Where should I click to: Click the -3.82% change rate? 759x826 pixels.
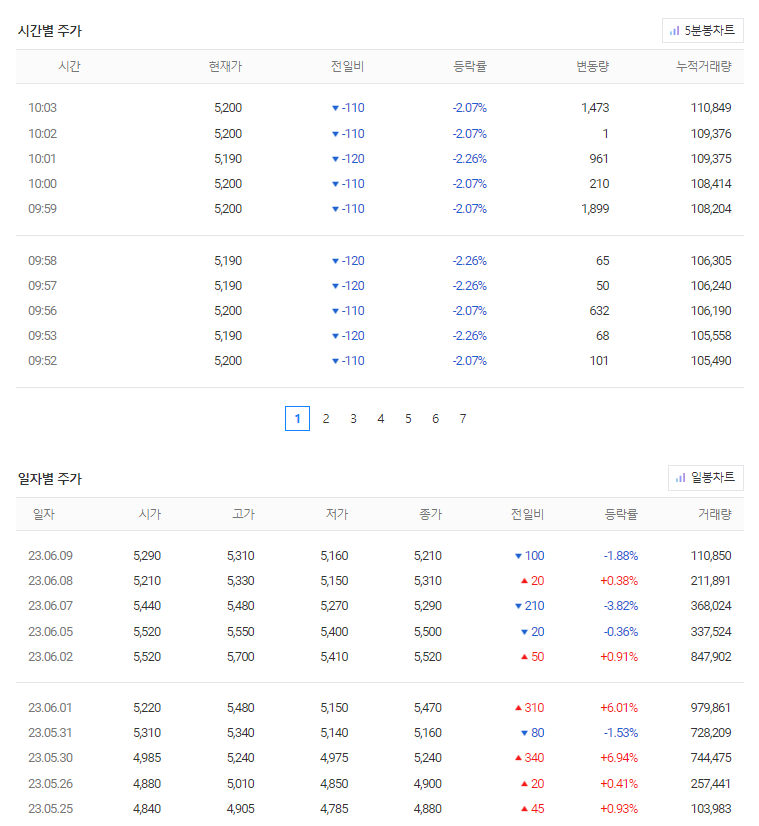(x=620, y=606)
